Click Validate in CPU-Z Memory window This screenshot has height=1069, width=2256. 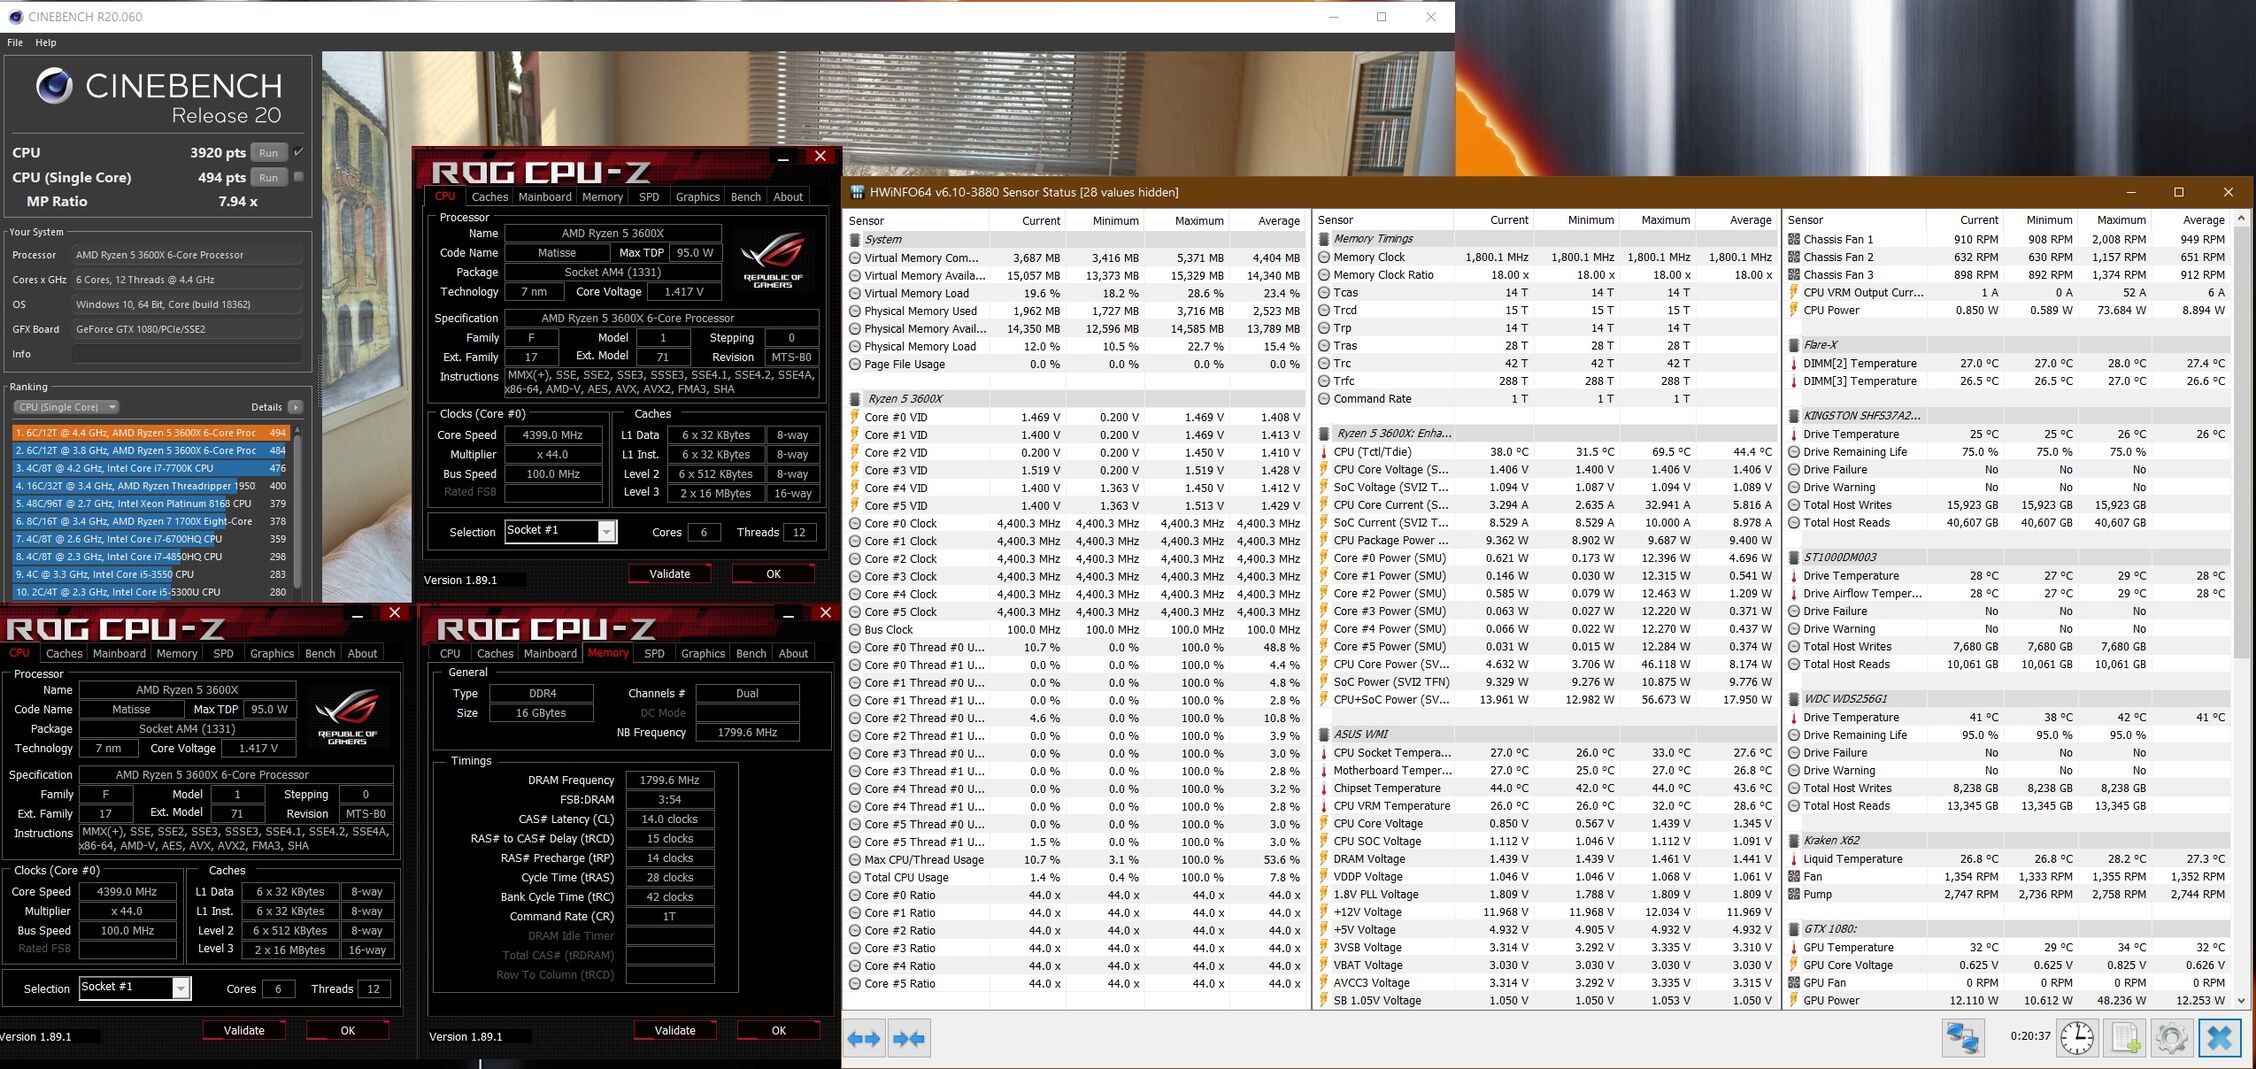coord(675,1031)
